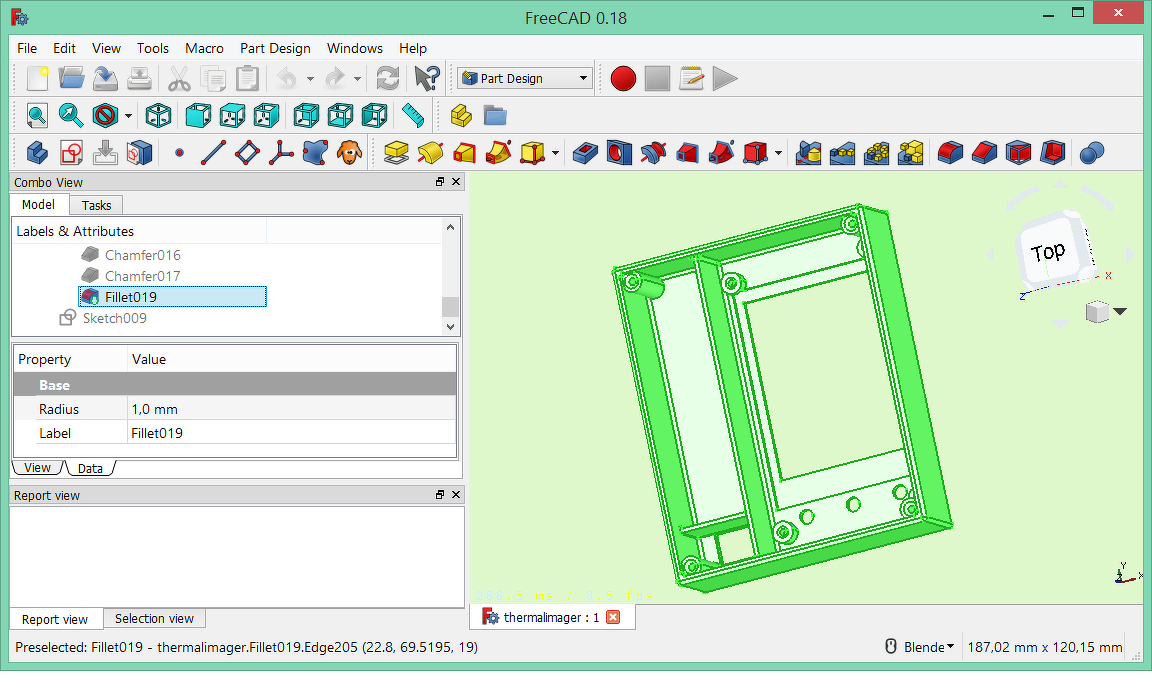The height and width of the screenshot is (694, 1152).
Task: Activate the What's This help pointer
Action: click(x=426, y=79)
